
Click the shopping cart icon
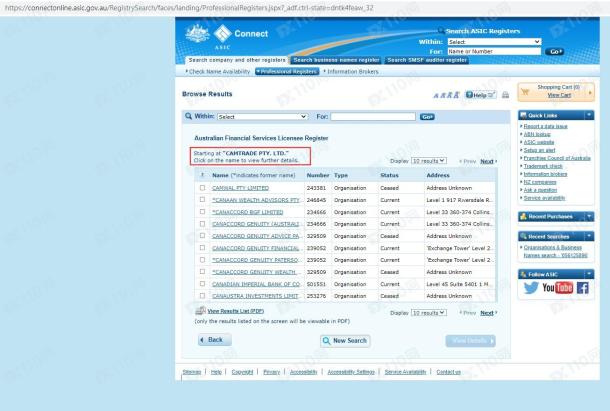[525, 92]
